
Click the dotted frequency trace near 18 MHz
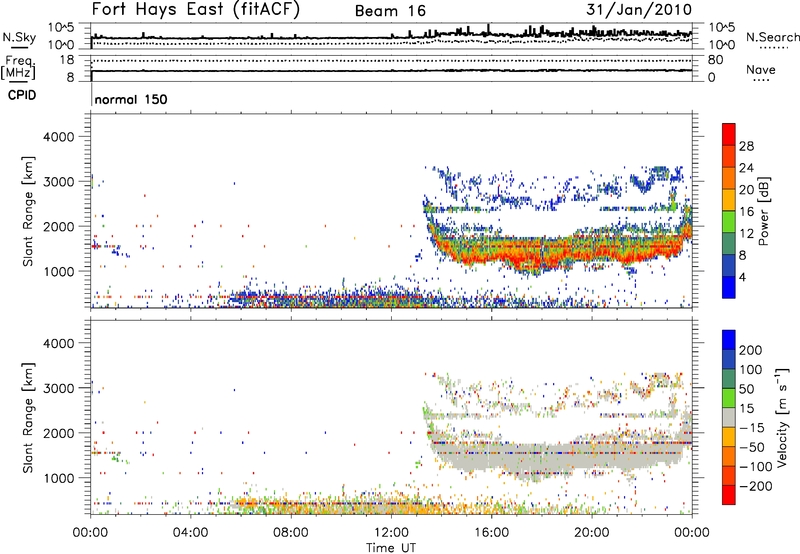point(391,61)
